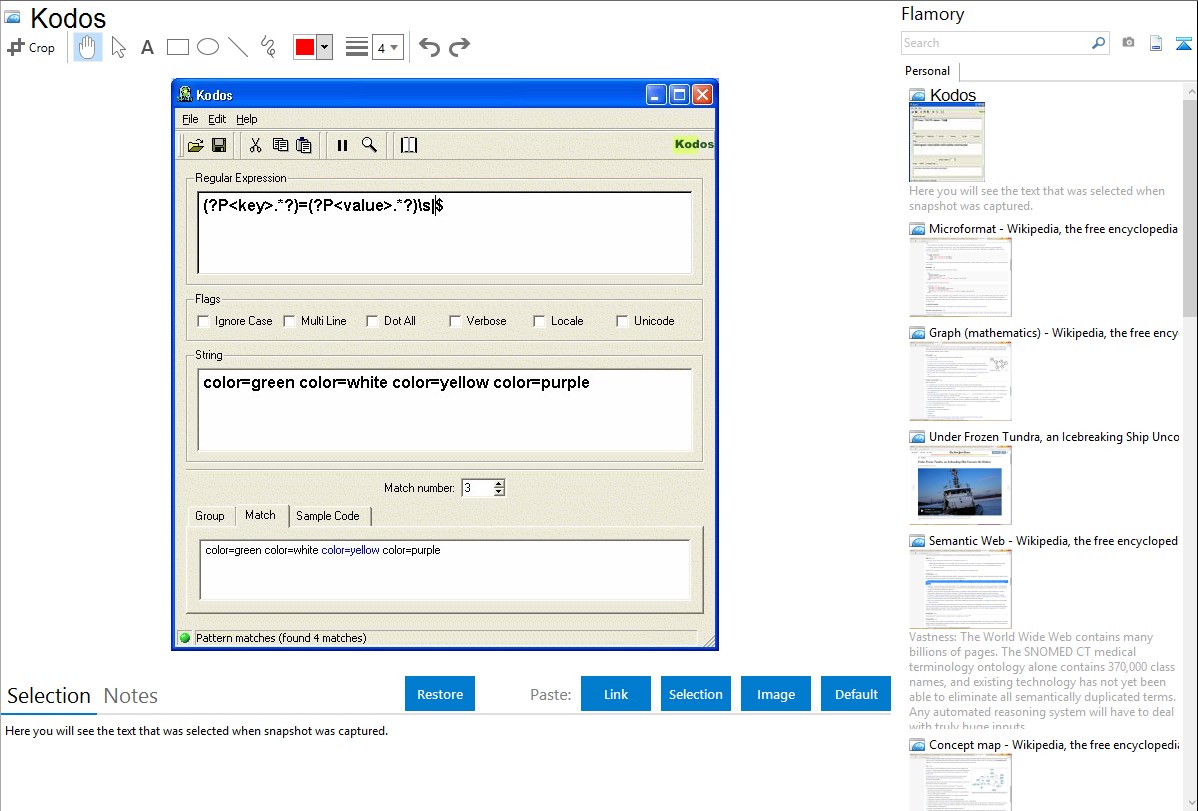Select the freehand scribble tool

pos(268,47)
